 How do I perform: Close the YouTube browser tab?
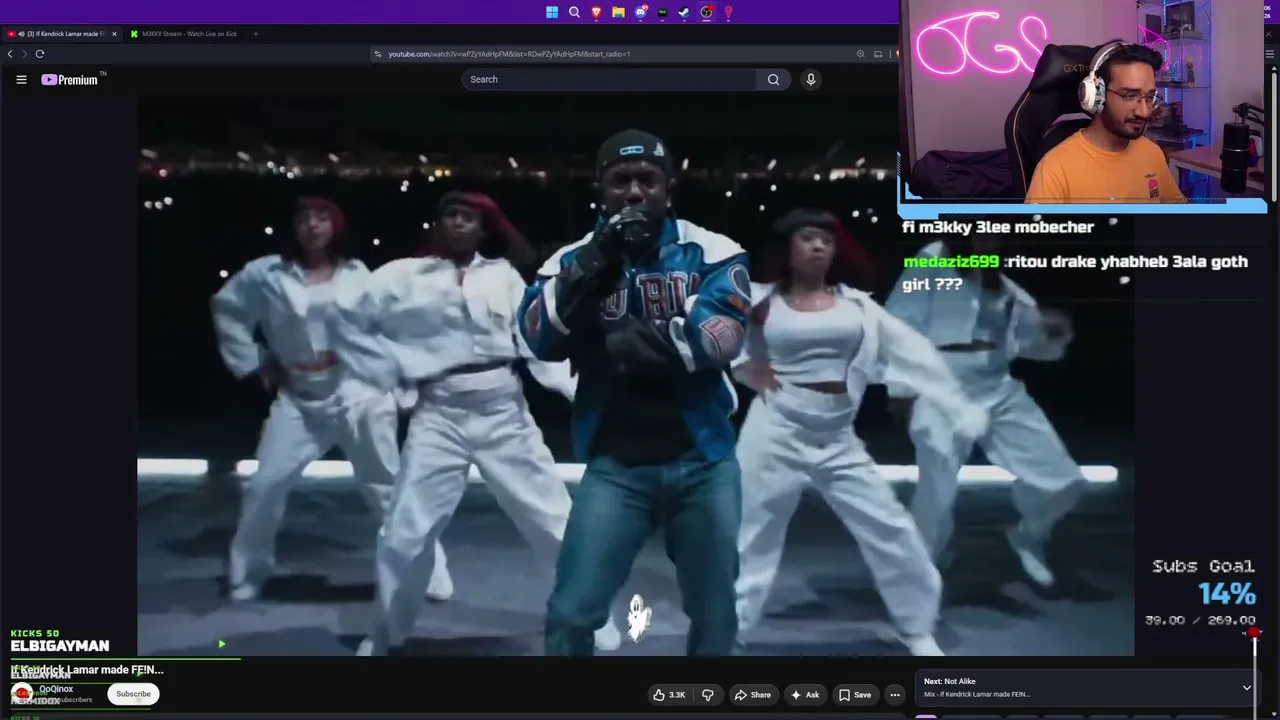coord(114,34)
